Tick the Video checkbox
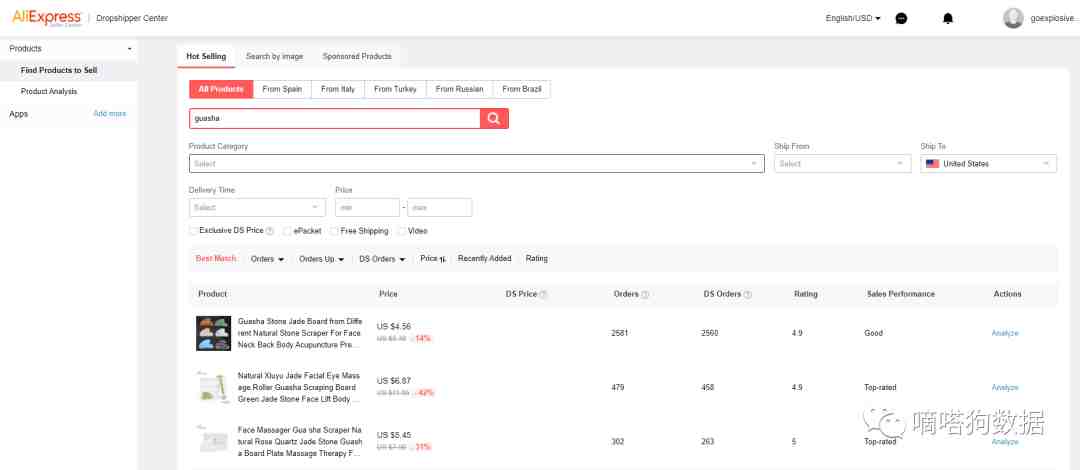1080x470 pixels. coord(402,231)
